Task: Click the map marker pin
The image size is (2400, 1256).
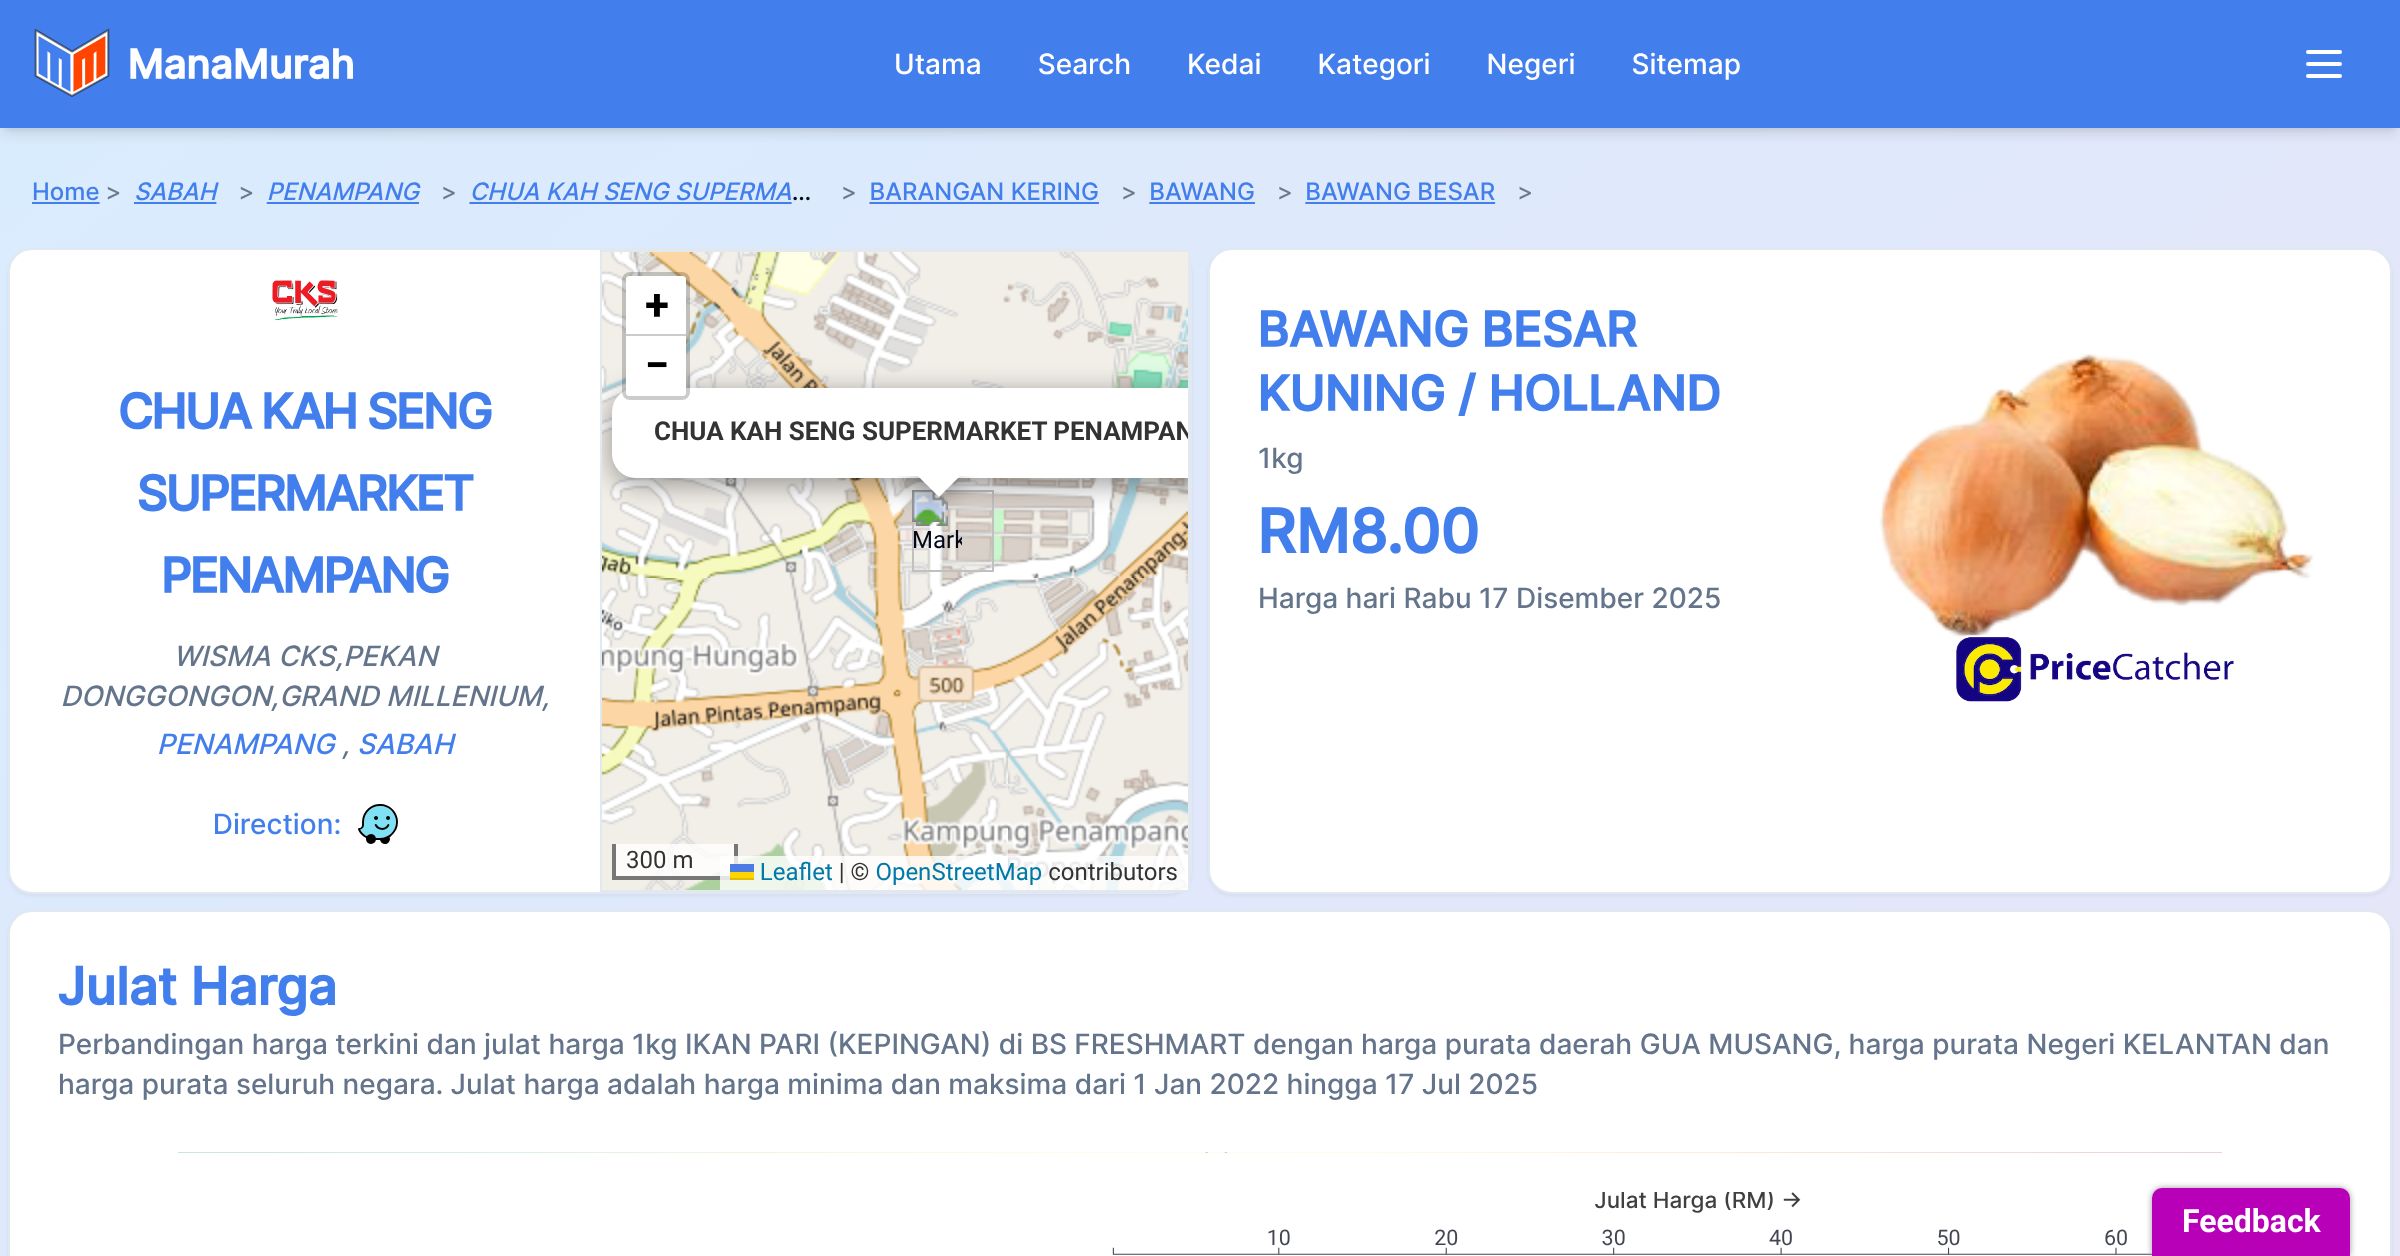Action: [x=929, y=510]
